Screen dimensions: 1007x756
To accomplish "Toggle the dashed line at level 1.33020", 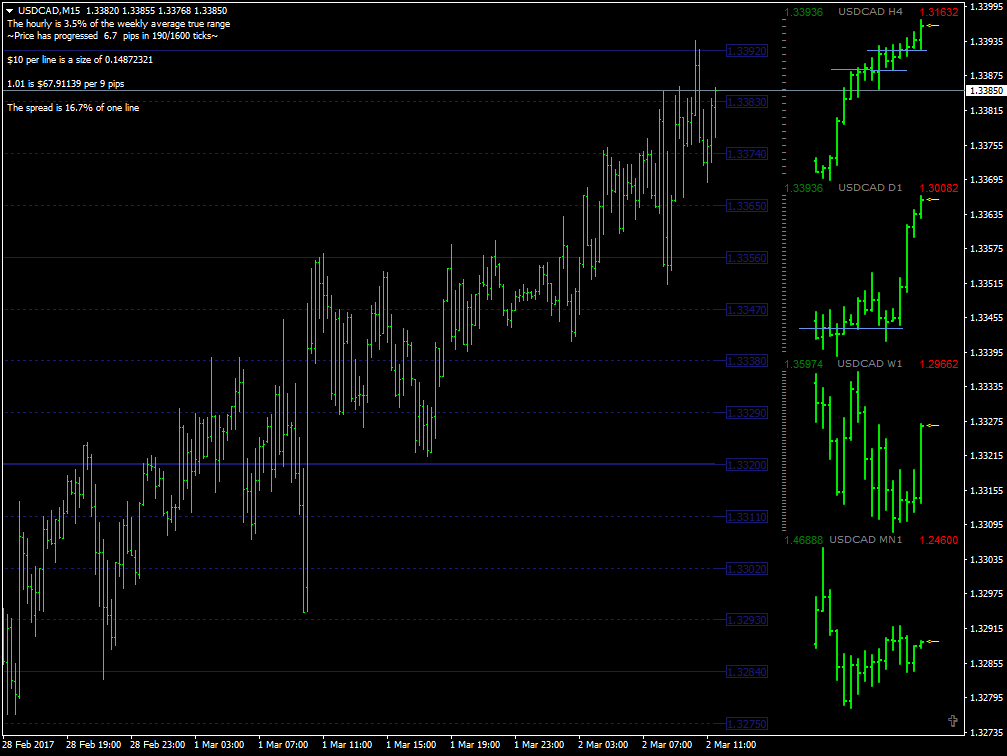I will [x=400, y=566].
